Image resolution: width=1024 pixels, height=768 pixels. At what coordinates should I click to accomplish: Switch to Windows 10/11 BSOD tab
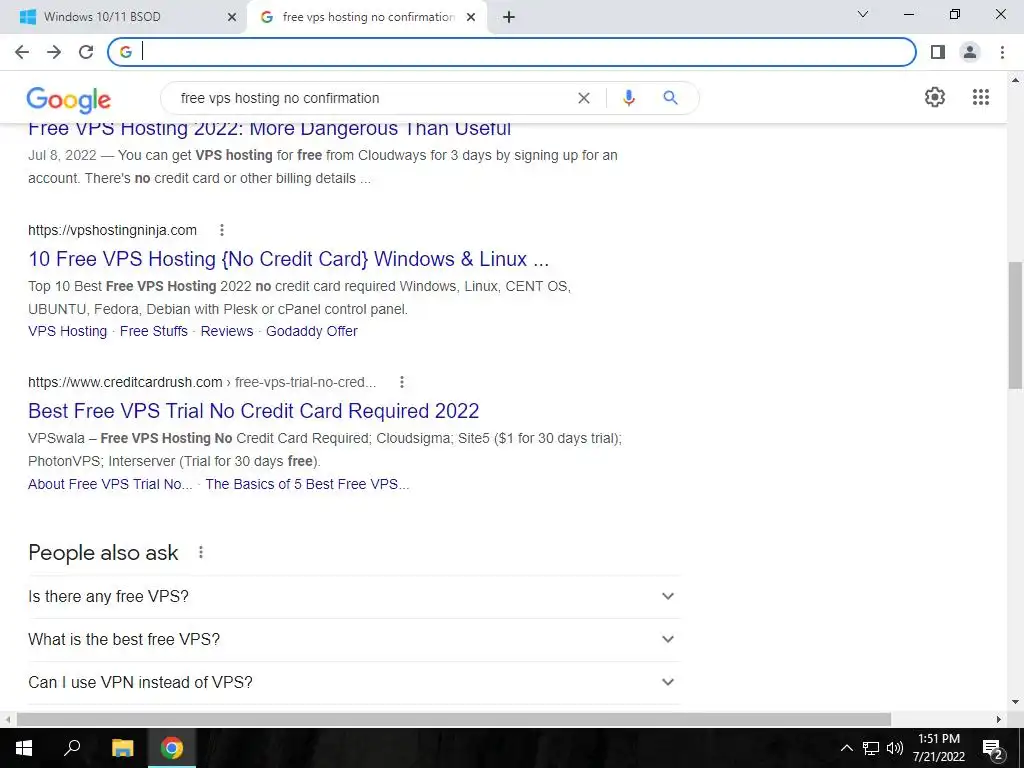(123, 17)
